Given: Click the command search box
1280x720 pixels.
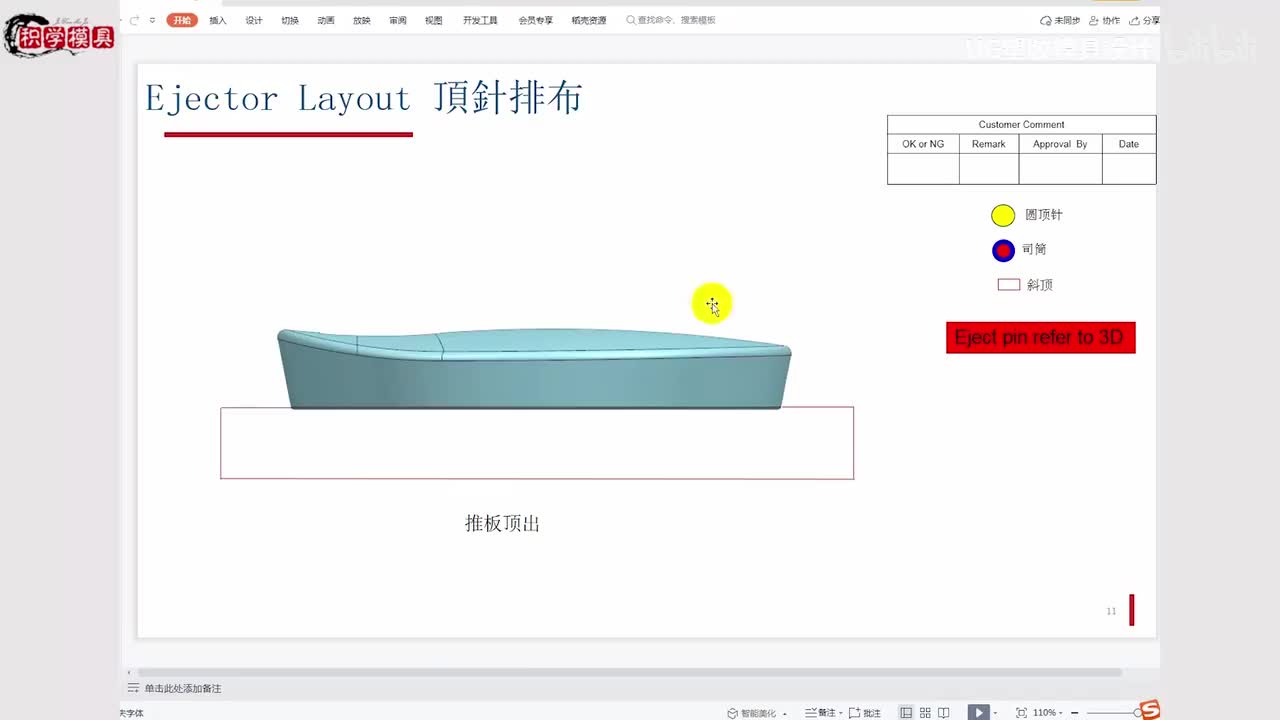Looking at the screenshot, I should click(x=672, y=20).
